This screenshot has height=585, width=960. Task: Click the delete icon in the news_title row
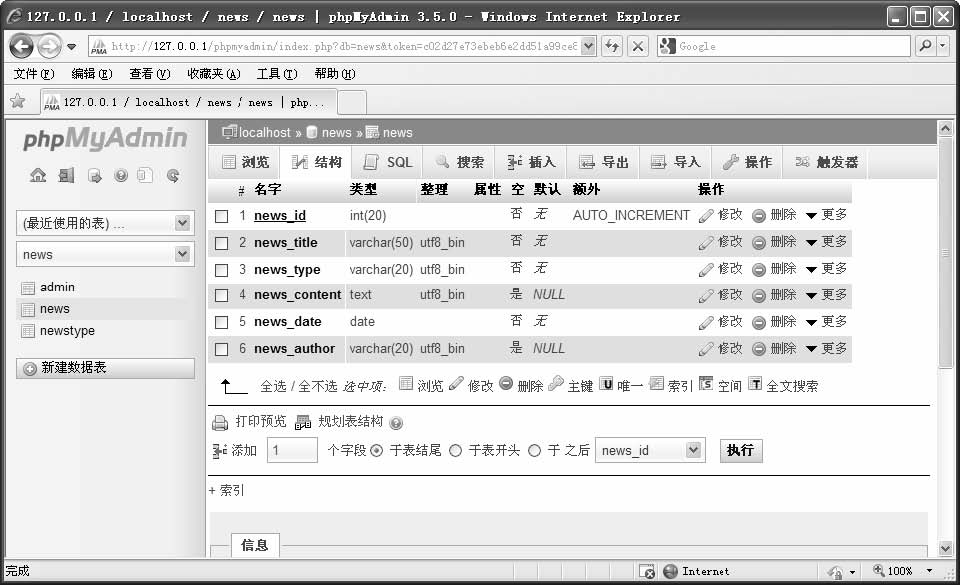(759, 243)
